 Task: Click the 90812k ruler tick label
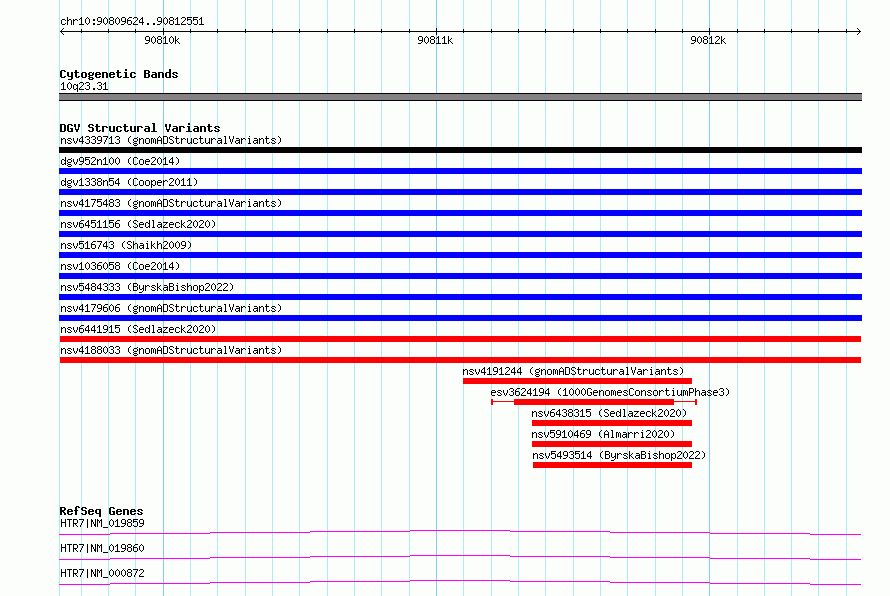click(x=708, y=40)
